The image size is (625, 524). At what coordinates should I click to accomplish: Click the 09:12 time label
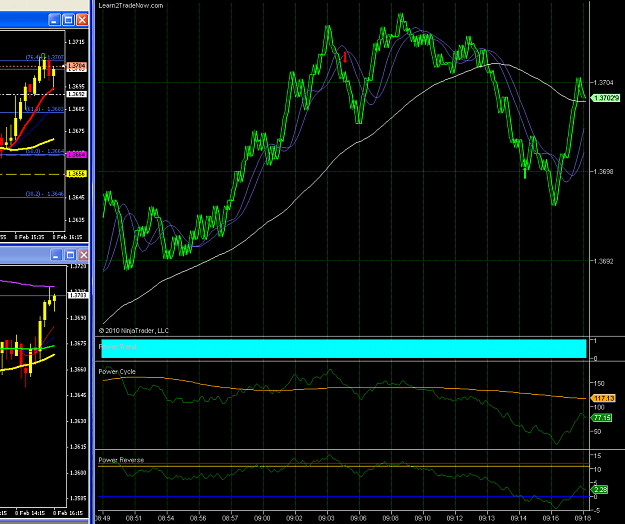point(454,518)
